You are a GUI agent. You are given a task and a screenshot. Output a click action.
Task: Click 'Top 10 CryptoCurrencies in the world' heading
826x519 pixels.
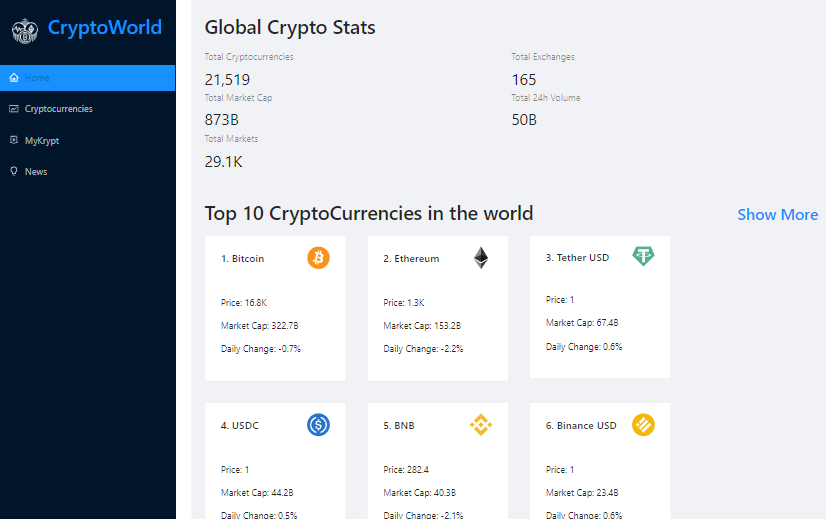pos(369,214)
